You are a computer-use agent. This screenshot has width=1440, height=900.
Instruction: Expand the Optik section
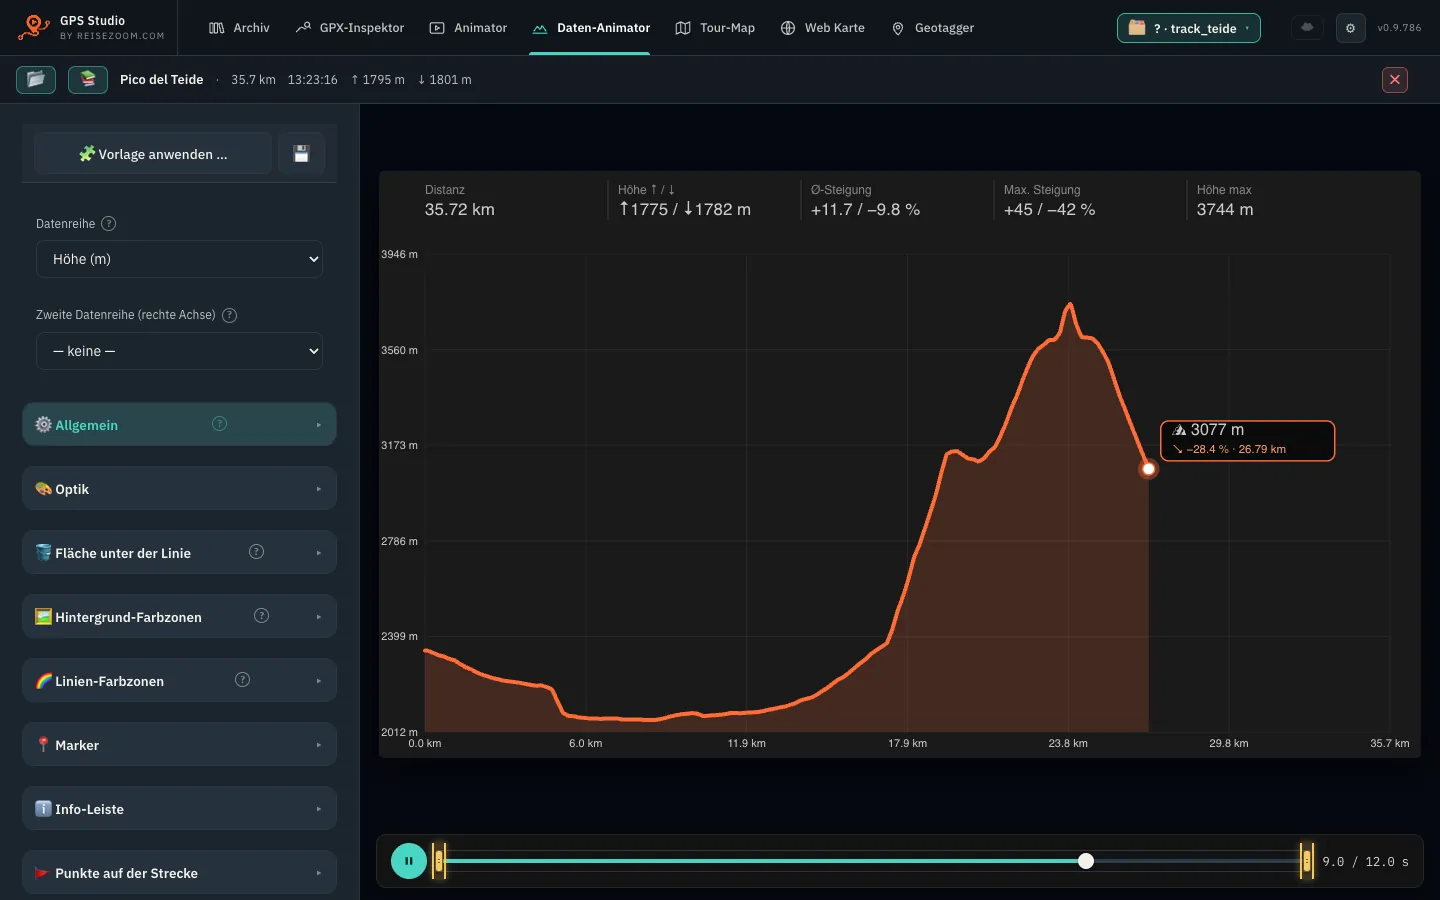pos(180,489)
